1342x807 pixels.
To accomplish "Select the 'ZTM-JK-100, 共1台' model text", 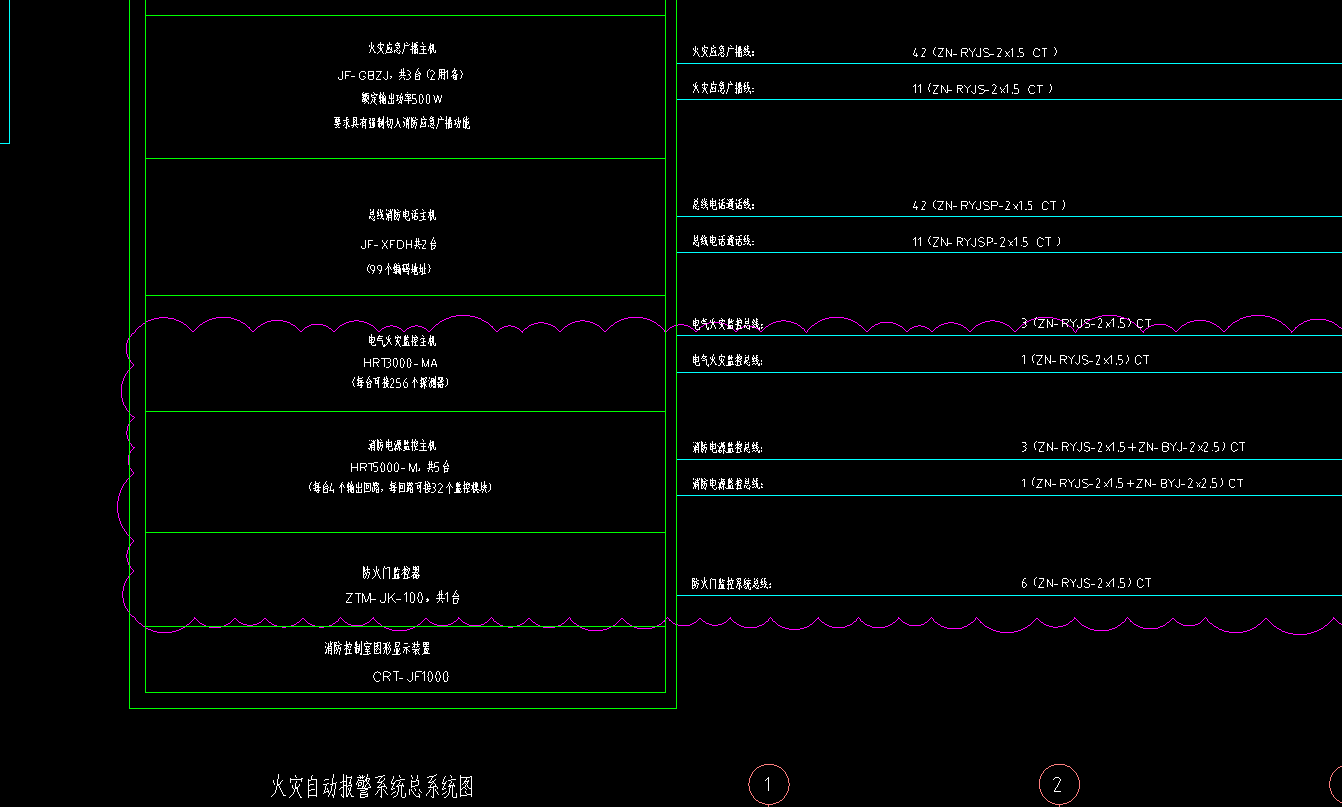I will [x=402, y=598].
